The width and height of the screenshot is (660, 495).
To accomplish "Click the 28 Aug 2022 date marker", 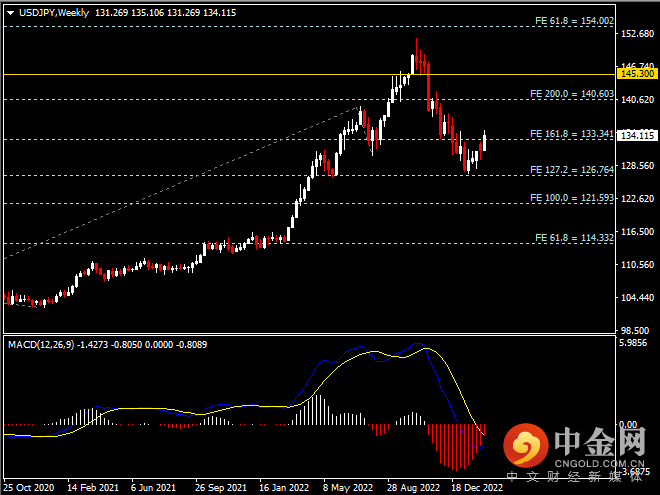I will 411,488.
